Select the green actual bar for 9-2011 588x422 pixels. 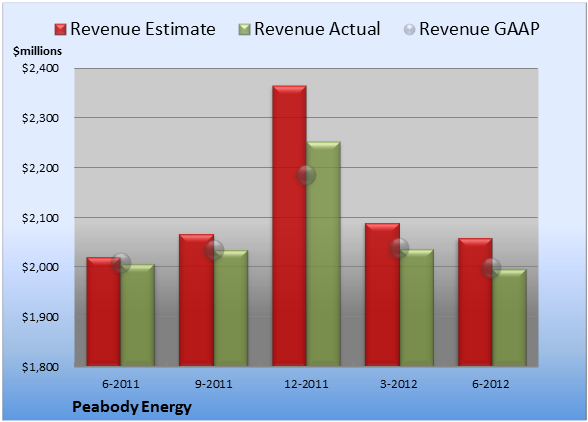(231, 308)
